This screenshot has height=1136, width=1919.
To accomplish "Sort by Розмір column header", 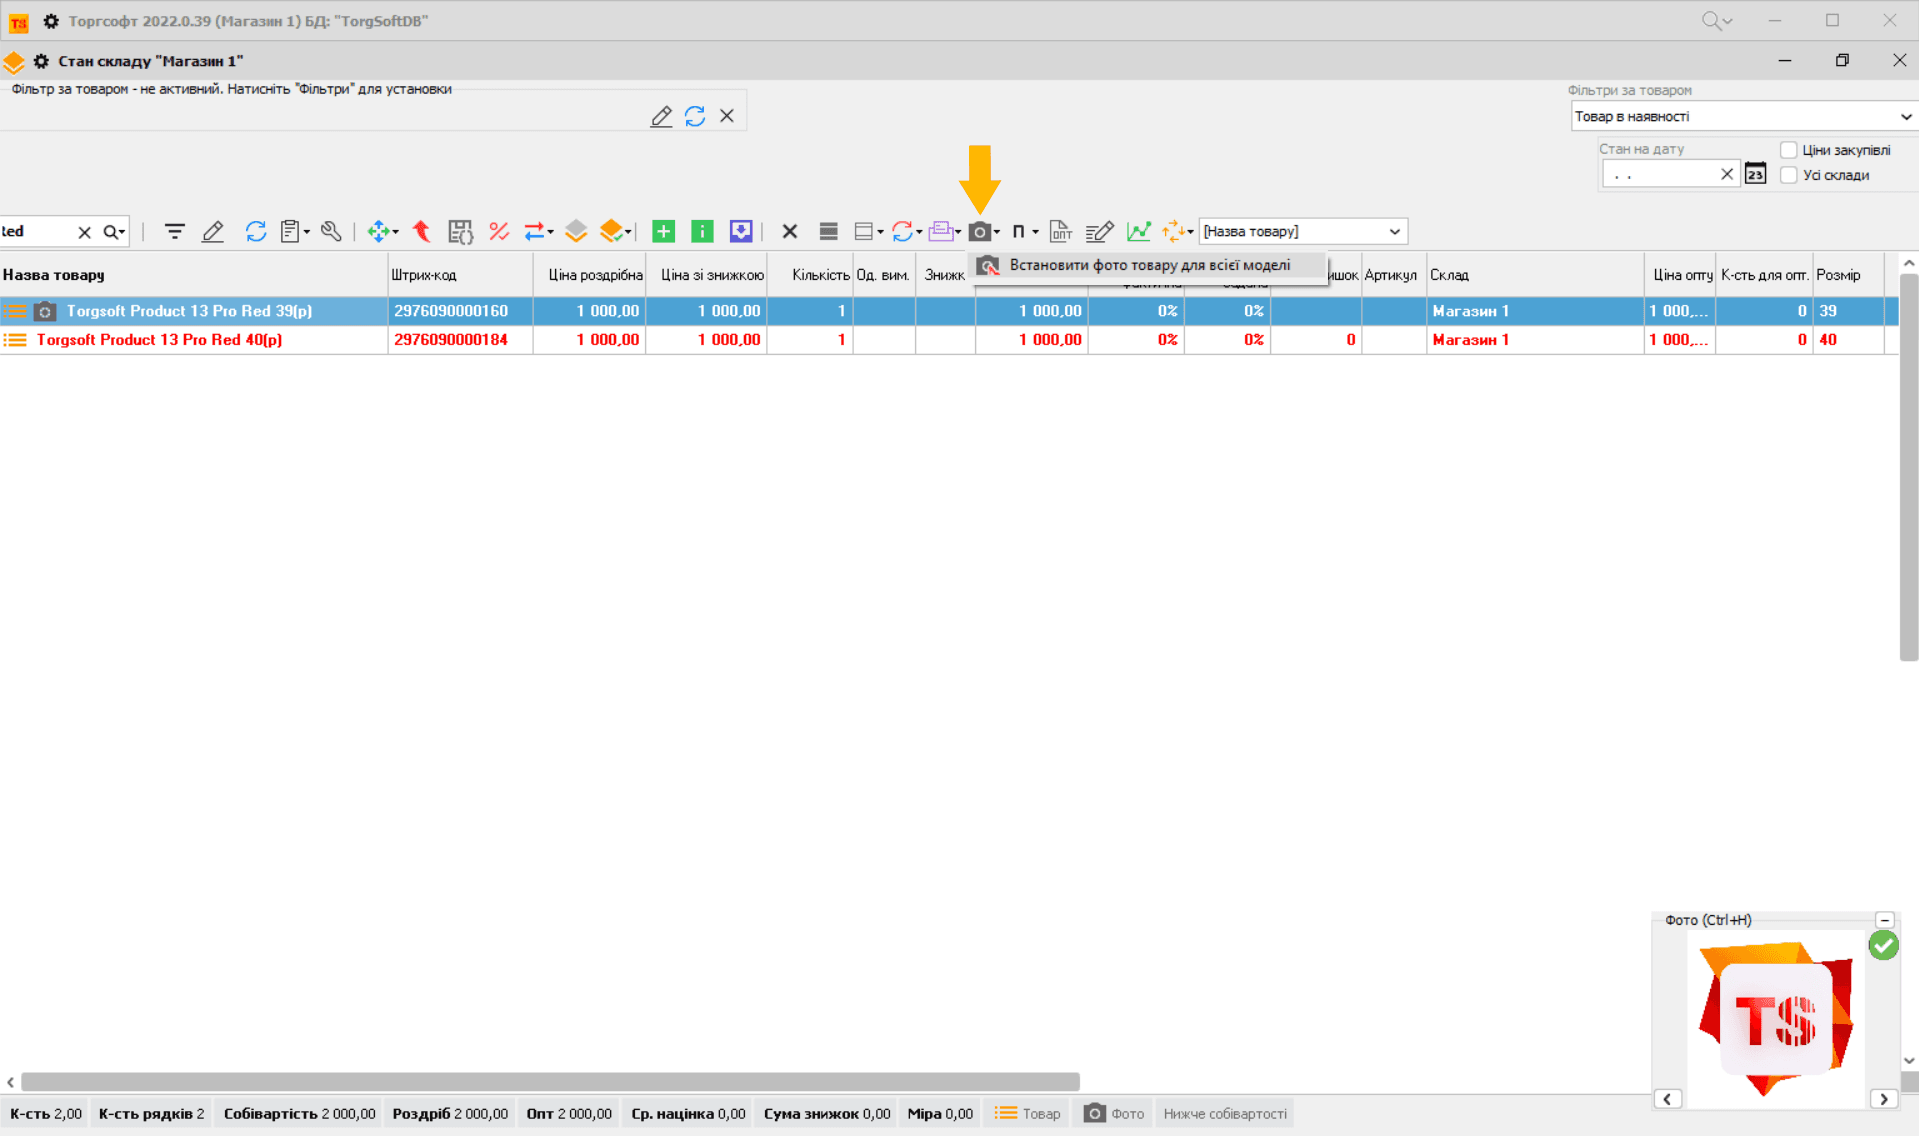I will [1848, 275].
